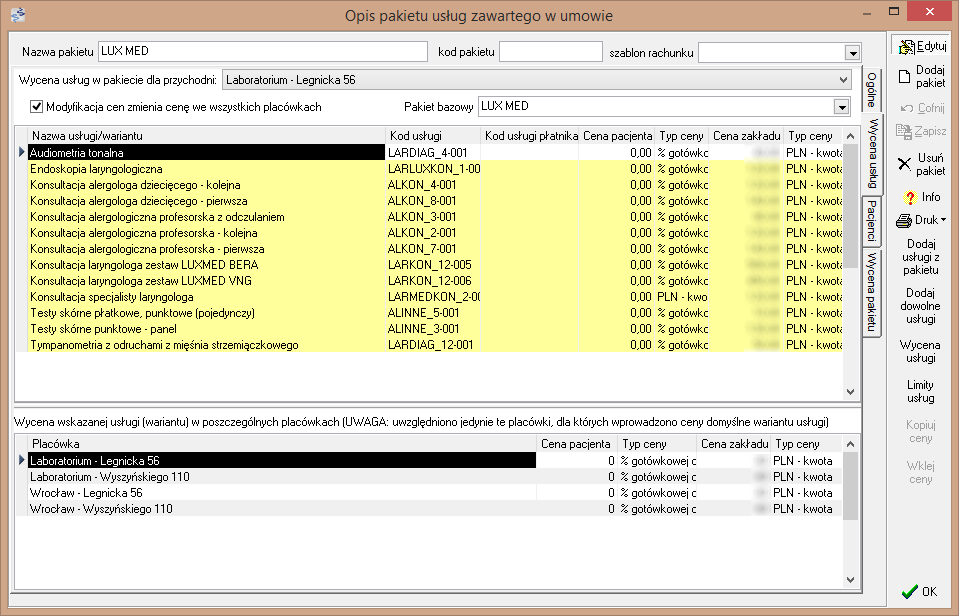Click the Placówka column header

[x=282, y=444]
